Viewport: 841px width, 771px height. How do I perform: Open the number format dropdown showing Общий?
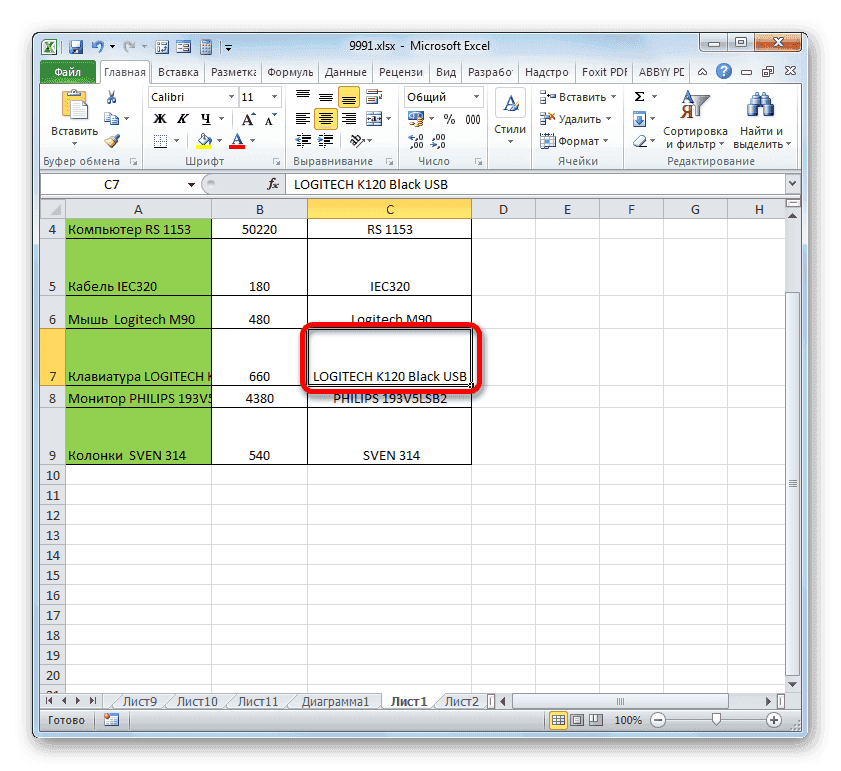pyautogui.click(x=475, y=97)
